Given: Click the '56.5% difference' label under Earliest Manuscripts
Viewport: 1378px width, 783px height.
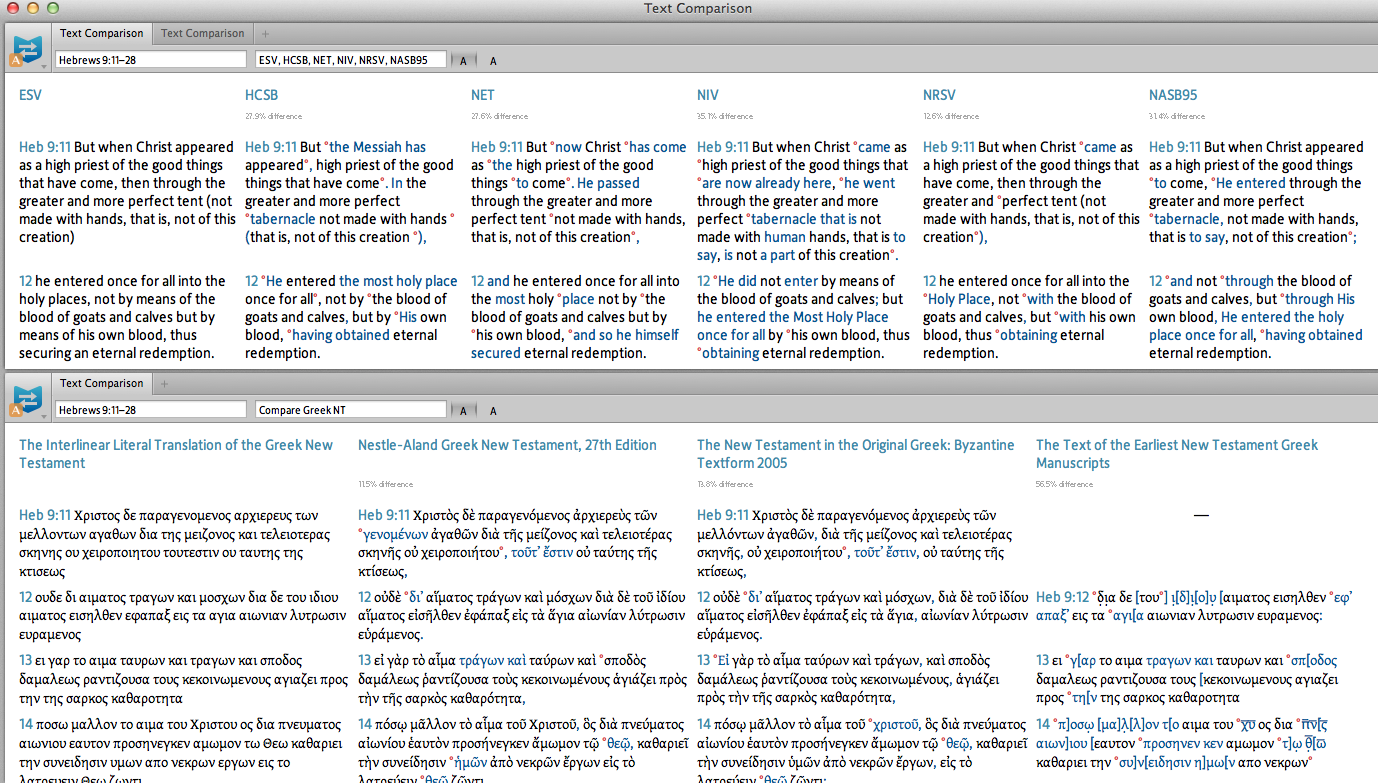Looking at the screenshot, I should click(1064, 484).
